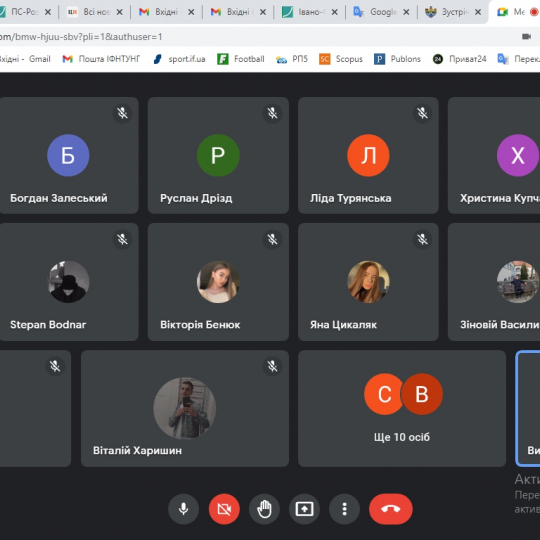540x540 pixels.
Task: Click the present screen icon
Action: click(x=304, y=509)
